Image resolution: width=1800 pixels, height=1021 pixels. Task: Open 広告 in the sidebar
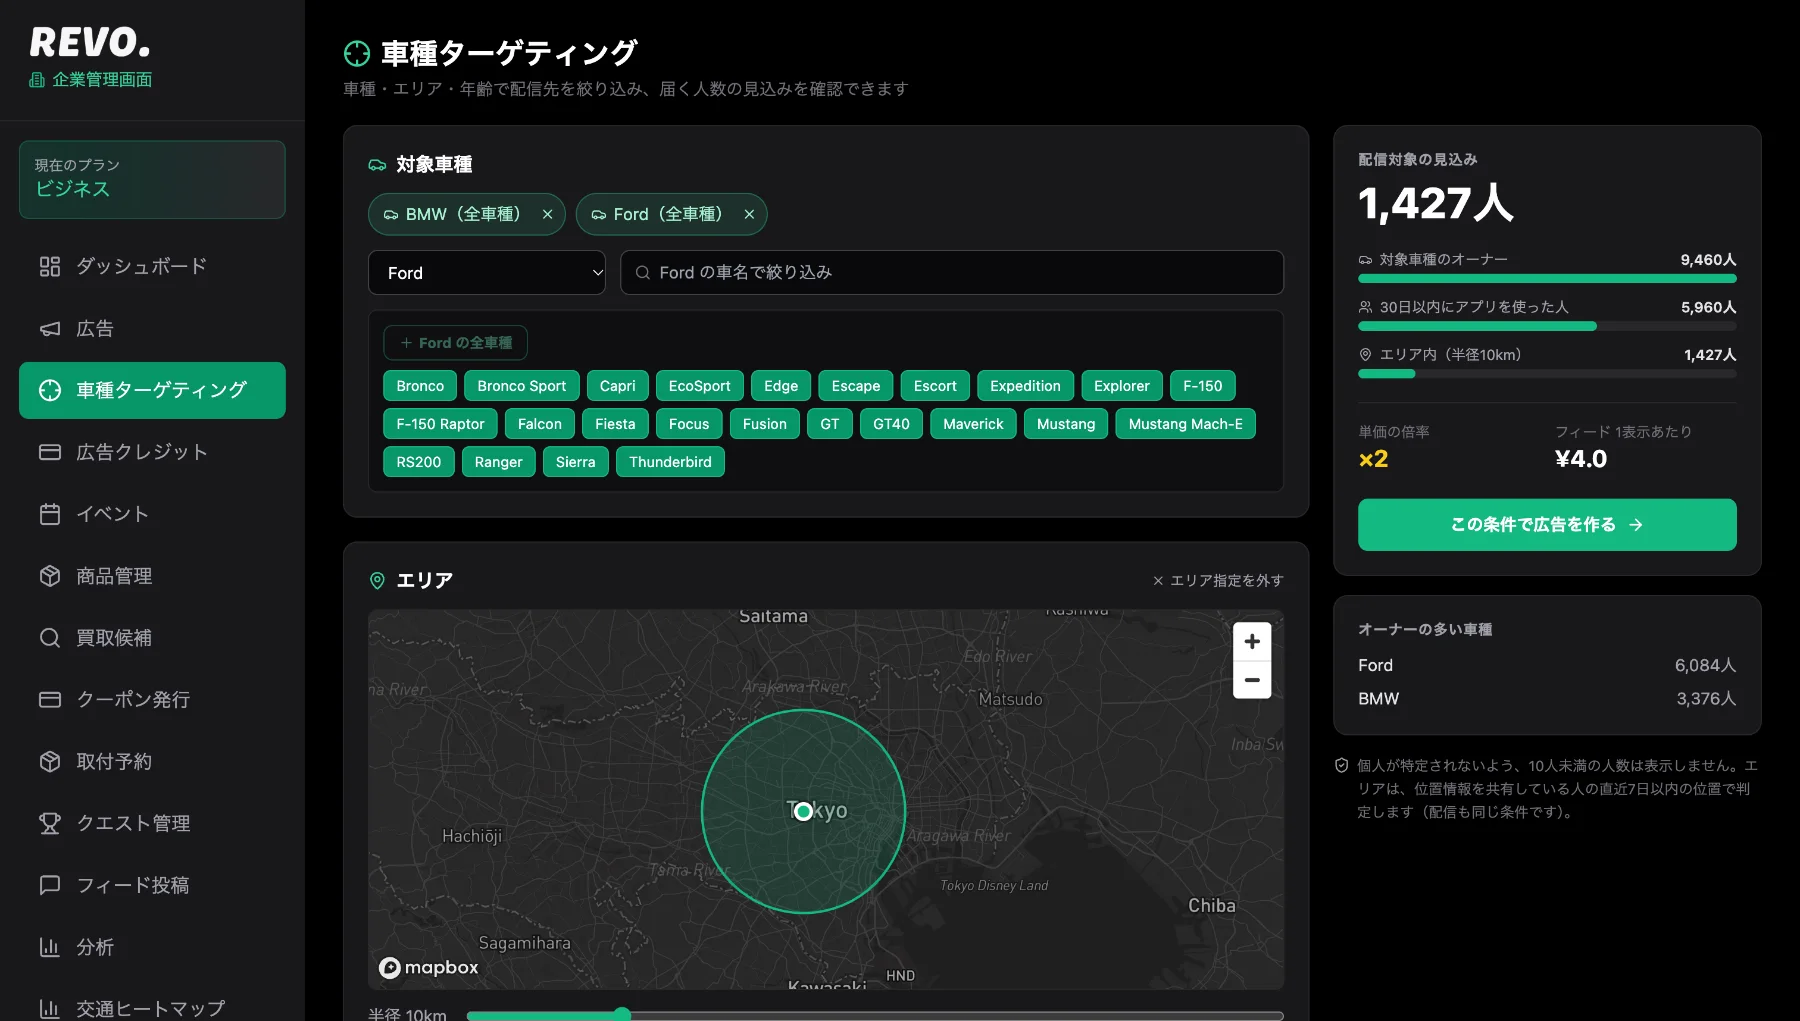point(152,328)
